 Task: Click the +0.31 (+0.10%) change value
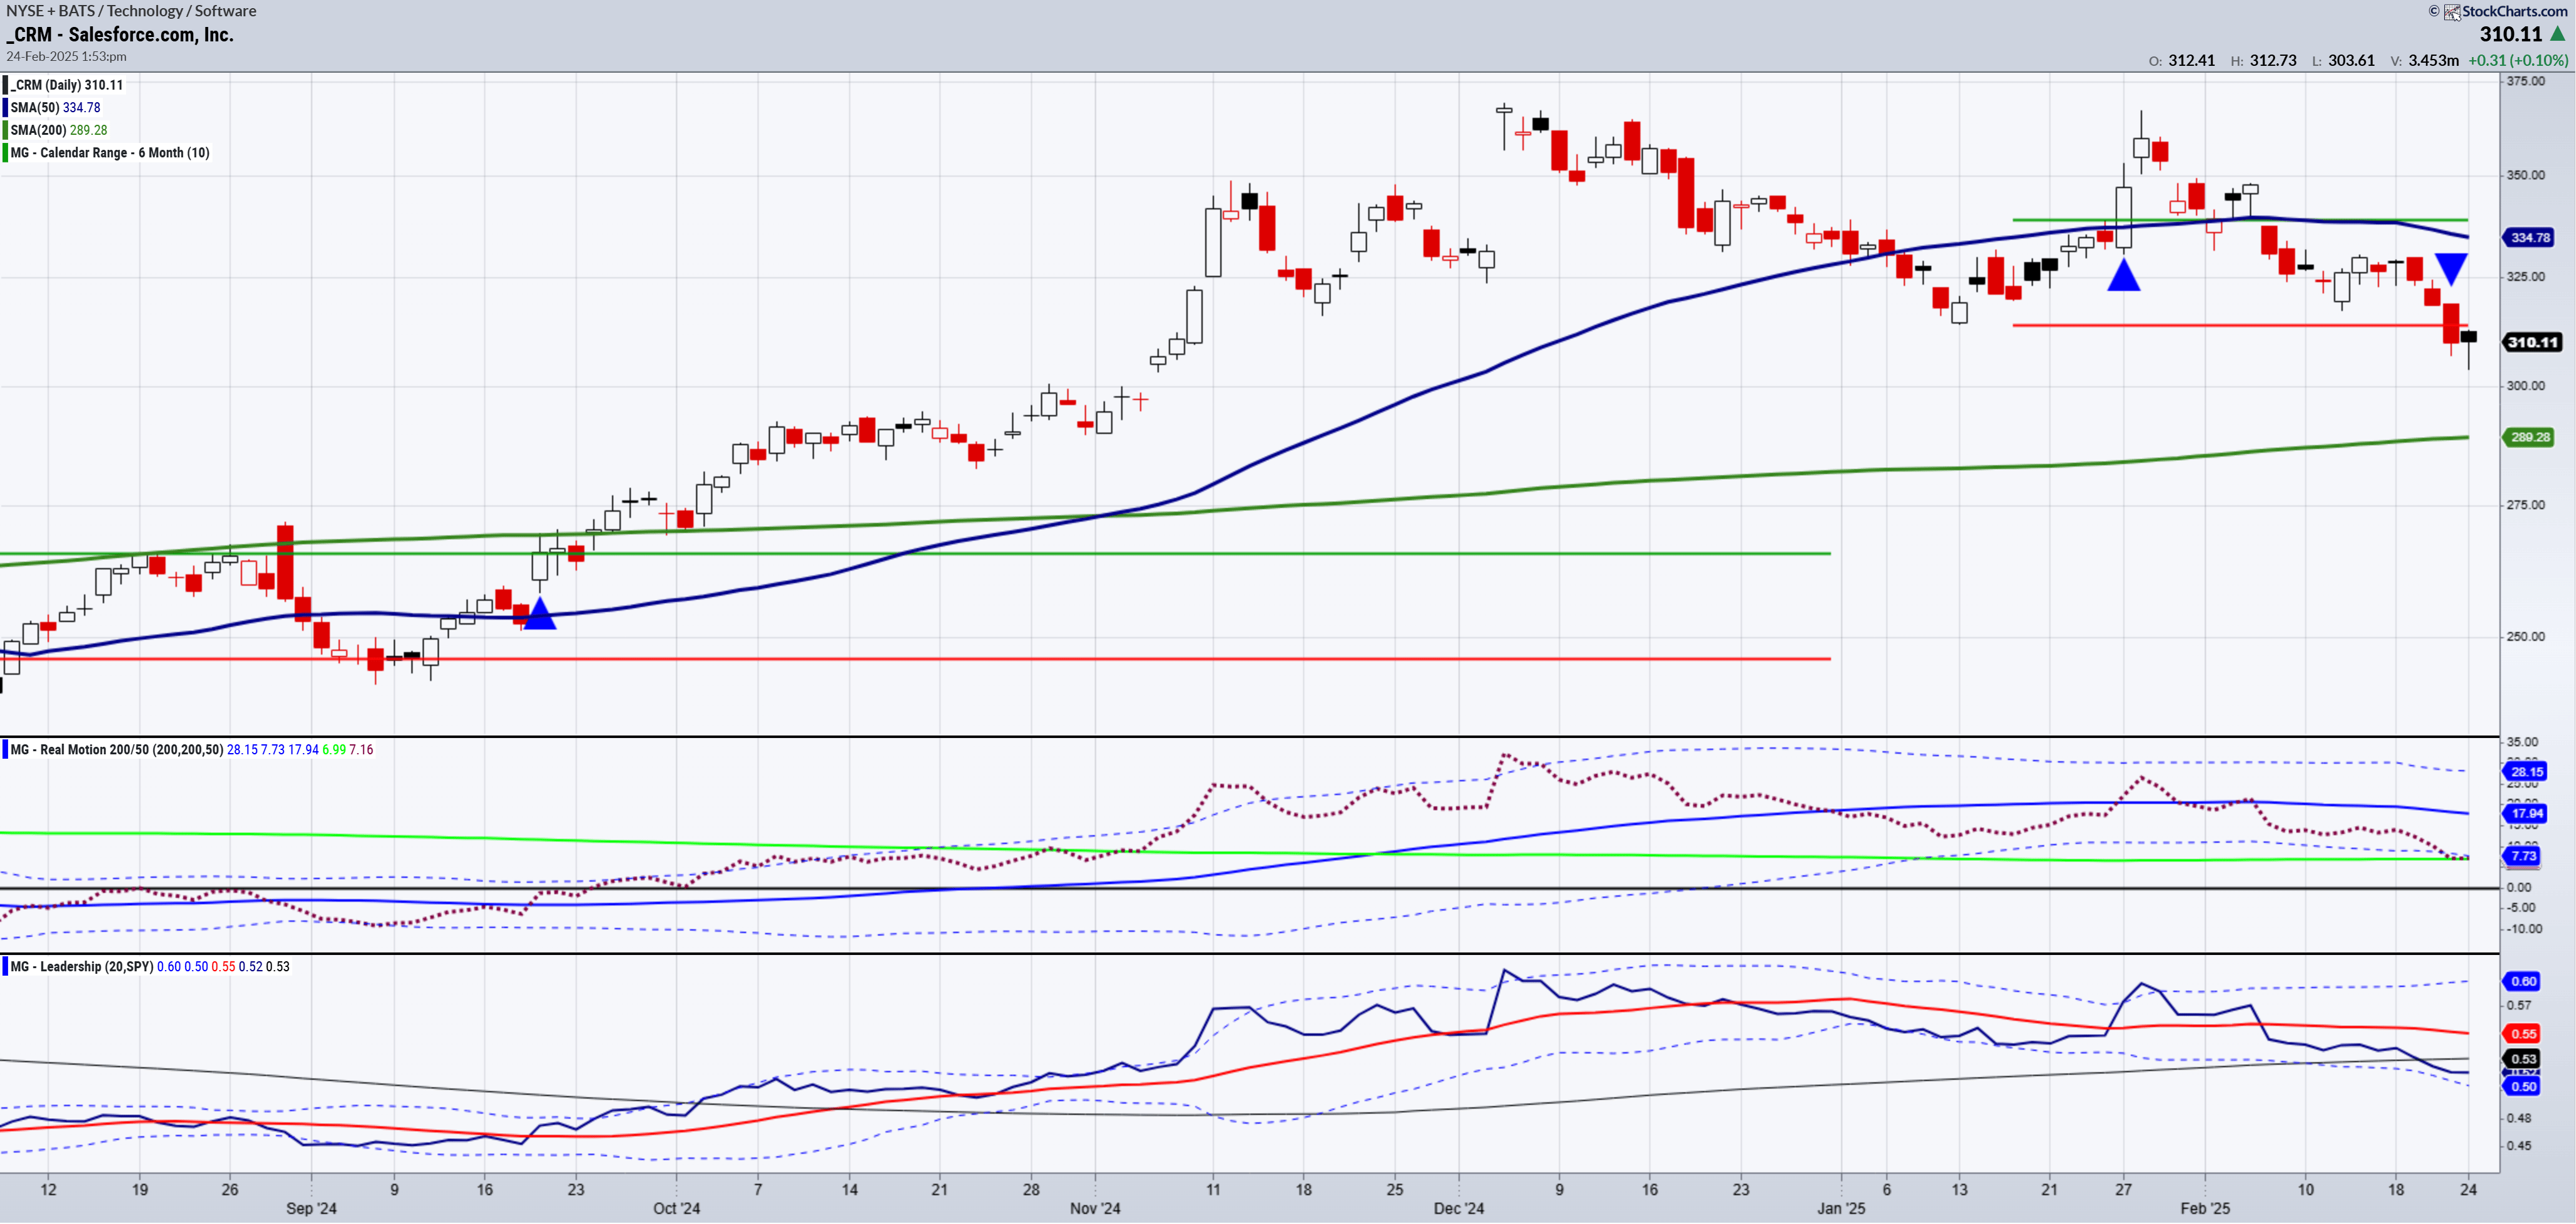(x=2517, y=60)
